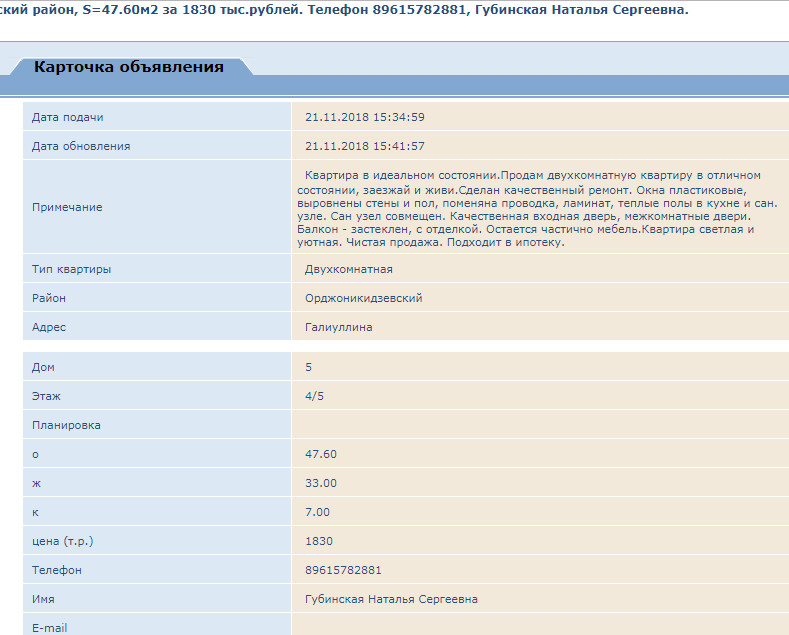Image resolution: width=789 pixels, height=635 pixels.
Task: Click the Примечание row label
Action: point(67,207)
